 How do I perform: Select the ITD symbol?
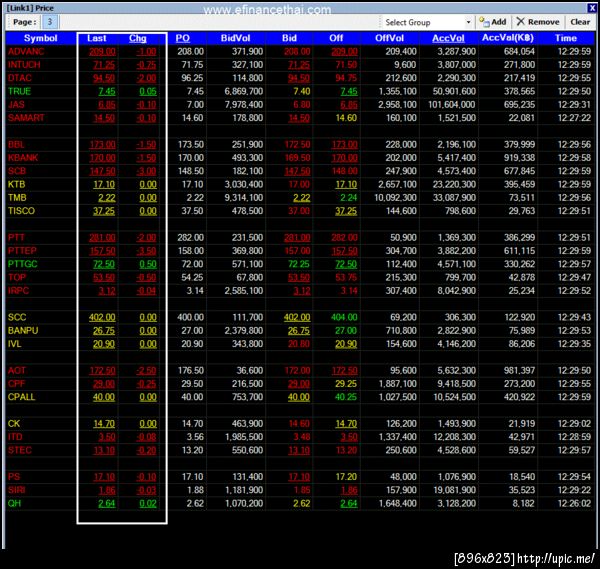pos(15,437)
